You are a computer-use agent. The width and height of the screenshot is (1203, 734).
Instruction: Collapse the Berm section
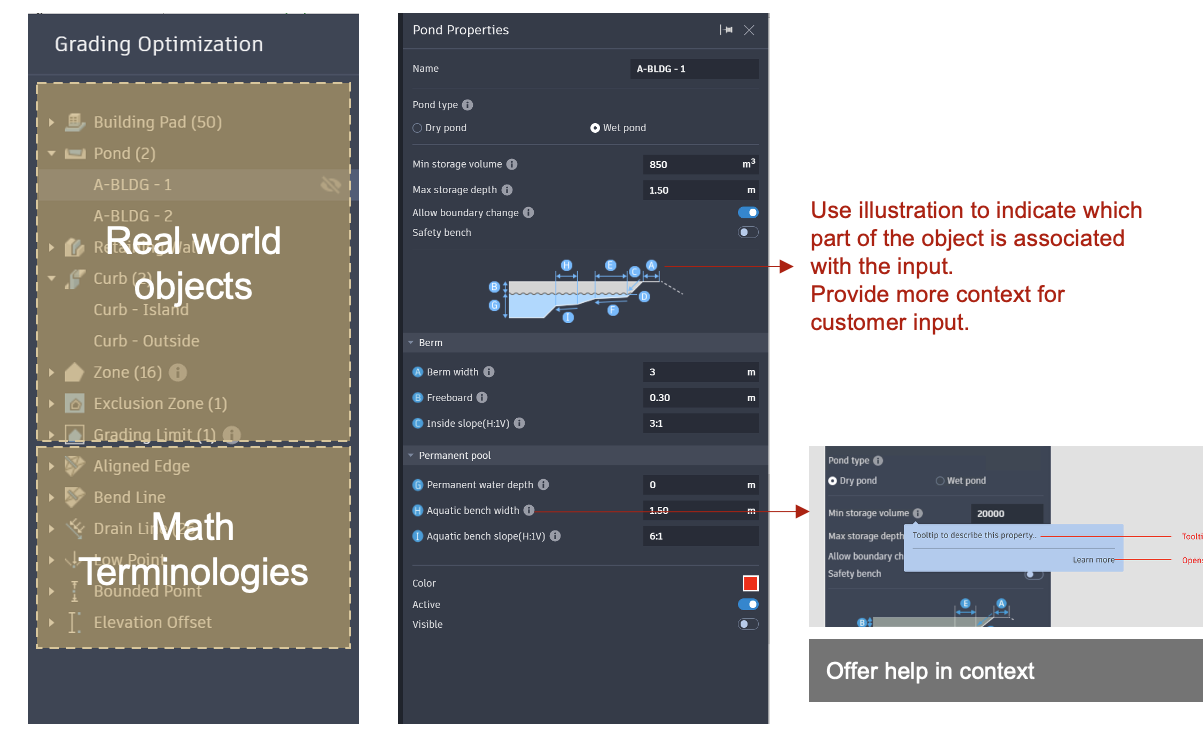410,343
